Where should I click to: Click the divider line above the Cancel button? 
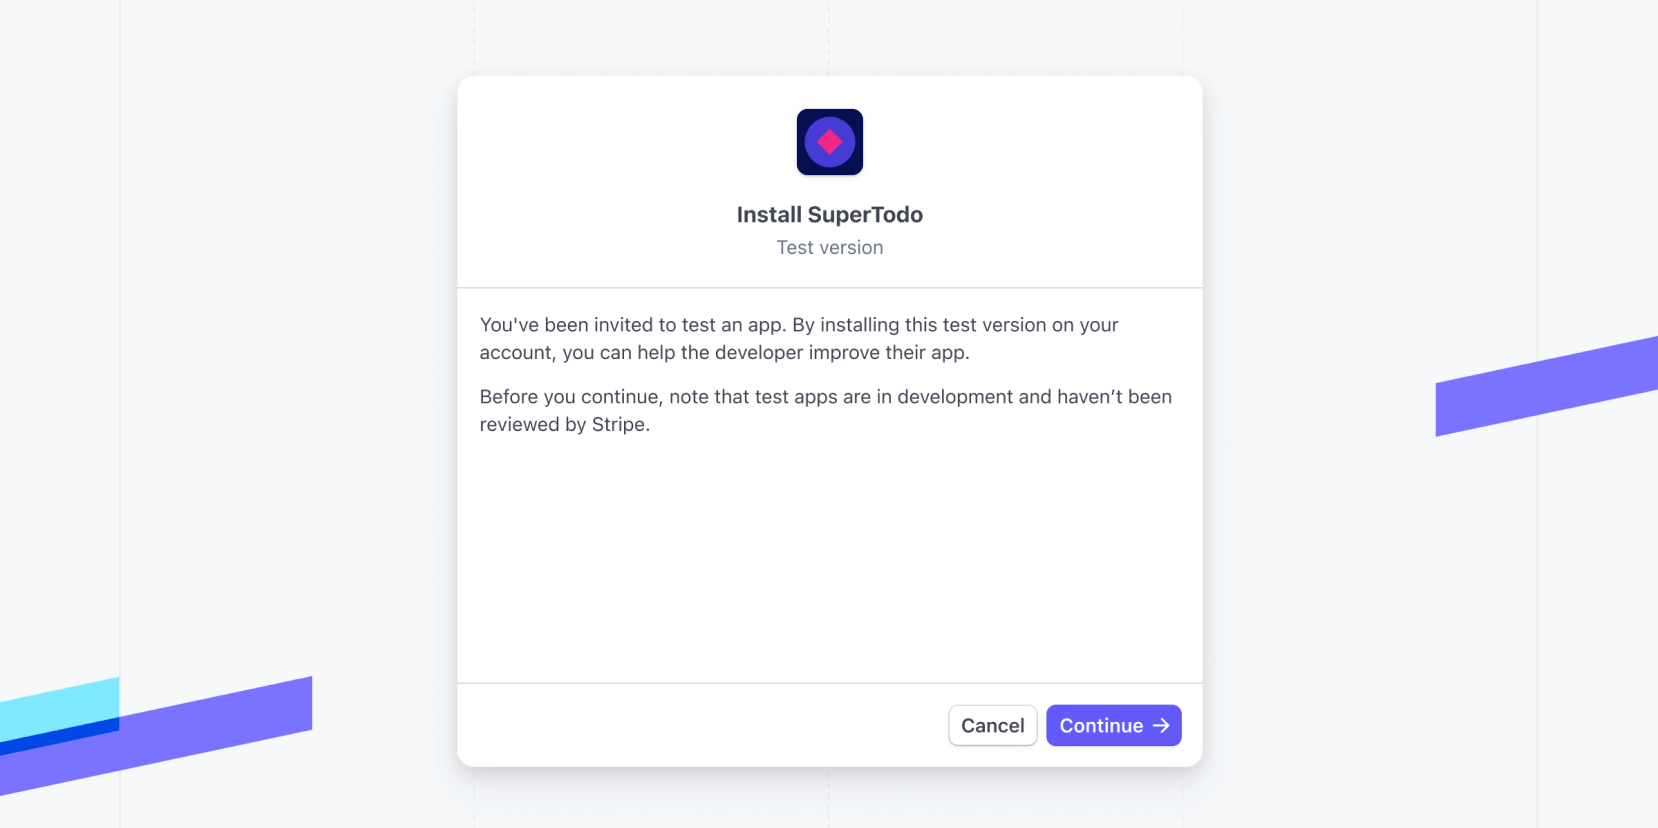pos(829,683)
